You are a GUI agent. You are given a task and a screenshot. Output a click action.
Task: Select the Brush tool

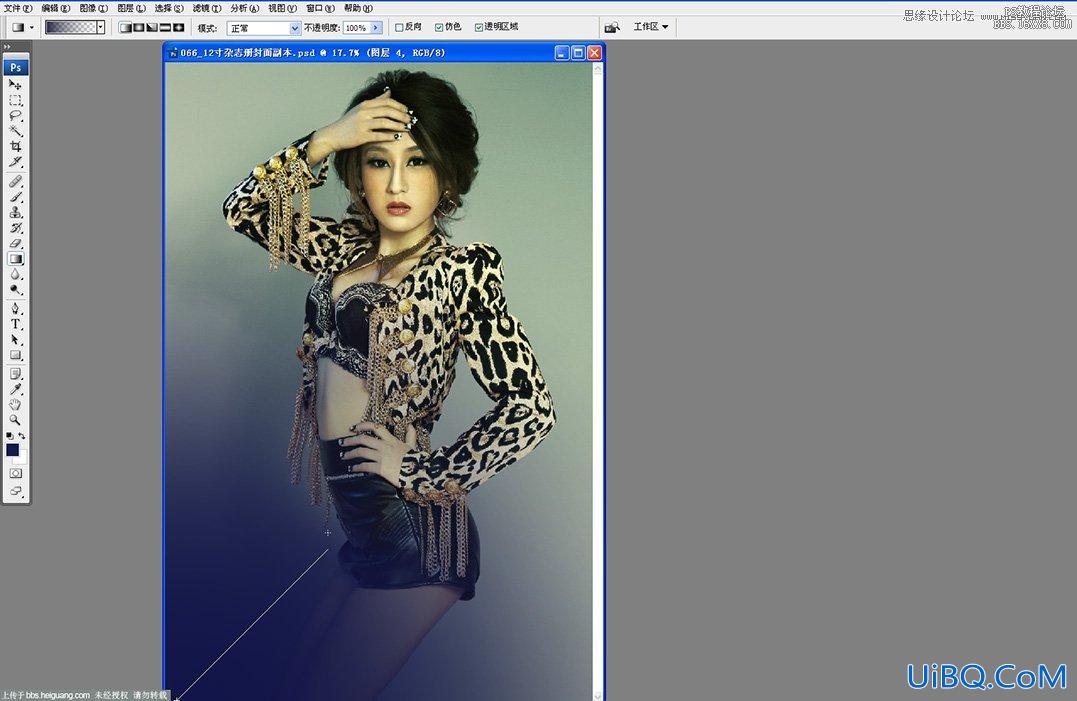coord(15,197)
